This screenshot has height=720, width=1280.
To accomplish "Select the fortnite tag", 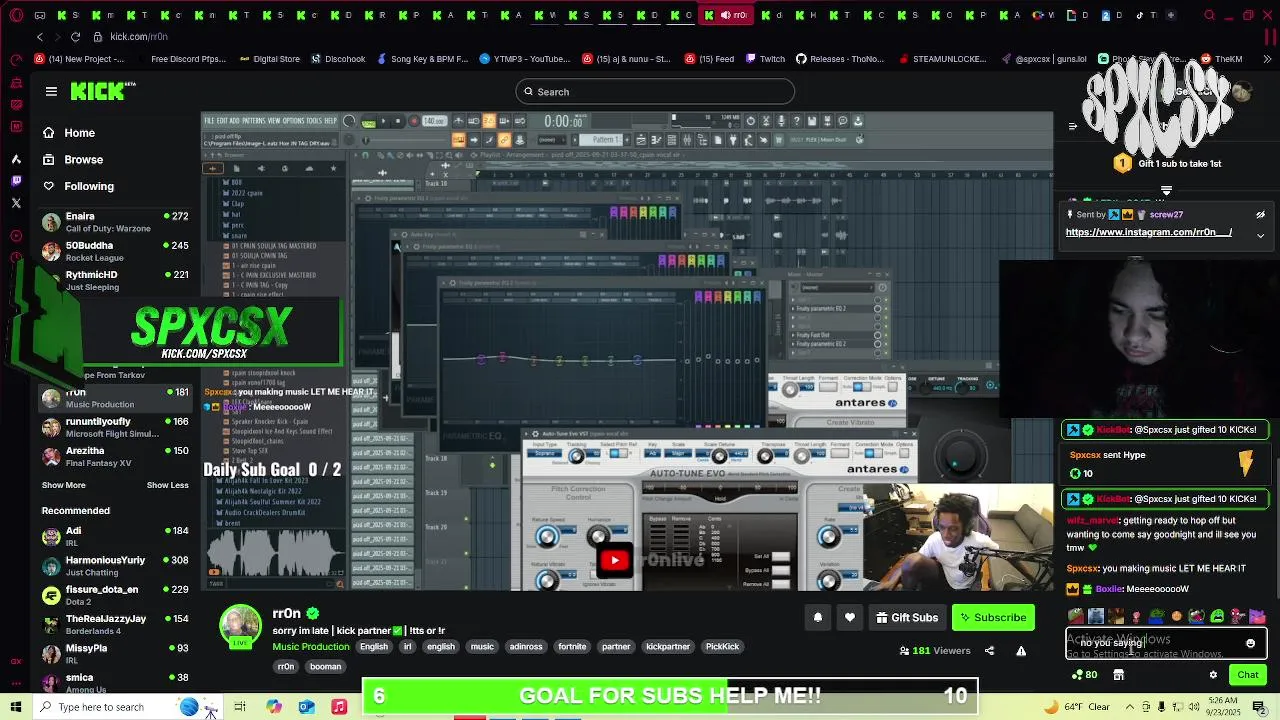I will 572,647.
